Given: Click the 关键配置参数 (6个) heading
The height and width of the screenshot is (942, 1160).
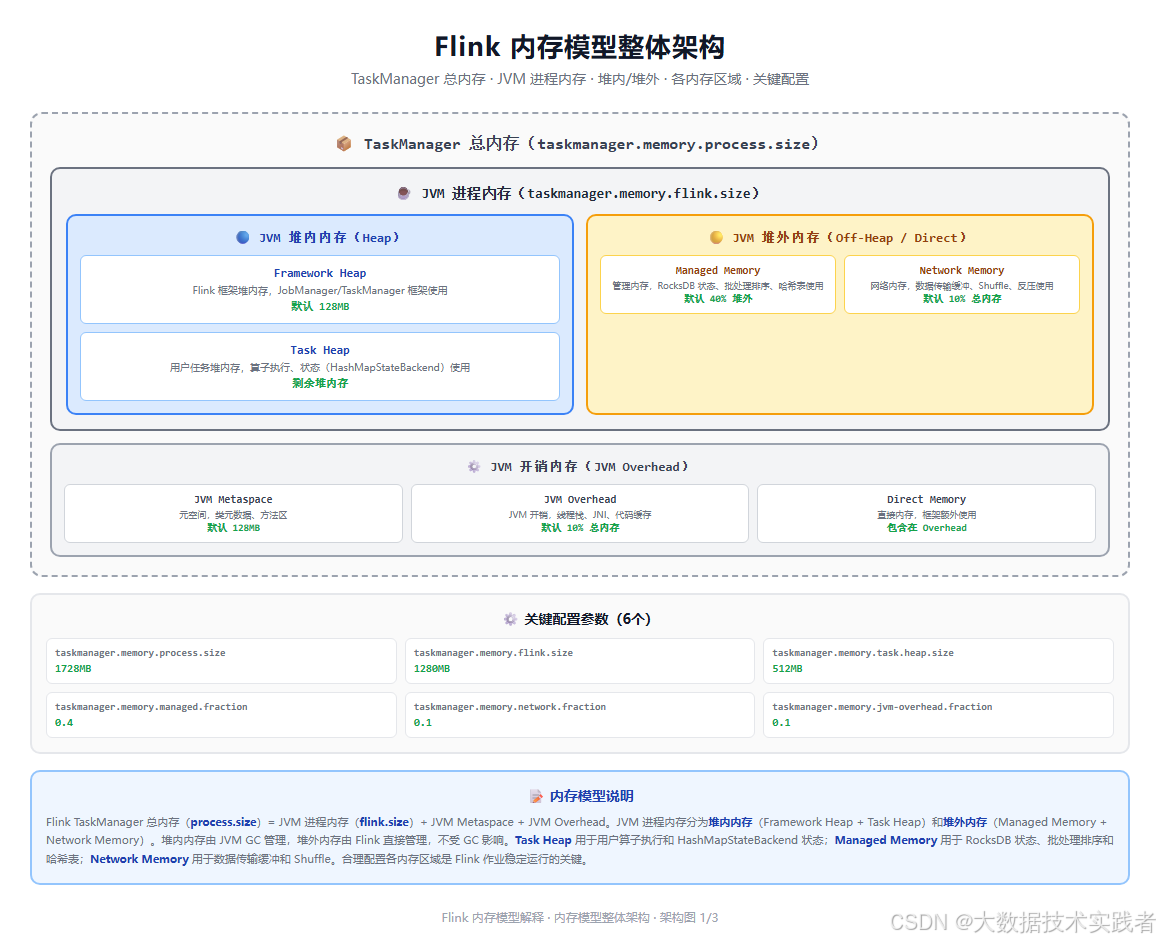Looking at the screenshot, I should click(587, 619).
